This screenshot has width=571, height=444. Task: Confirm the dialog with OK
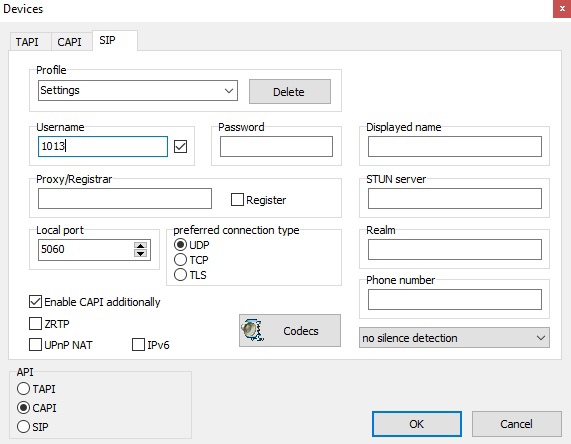pos(417,424)
